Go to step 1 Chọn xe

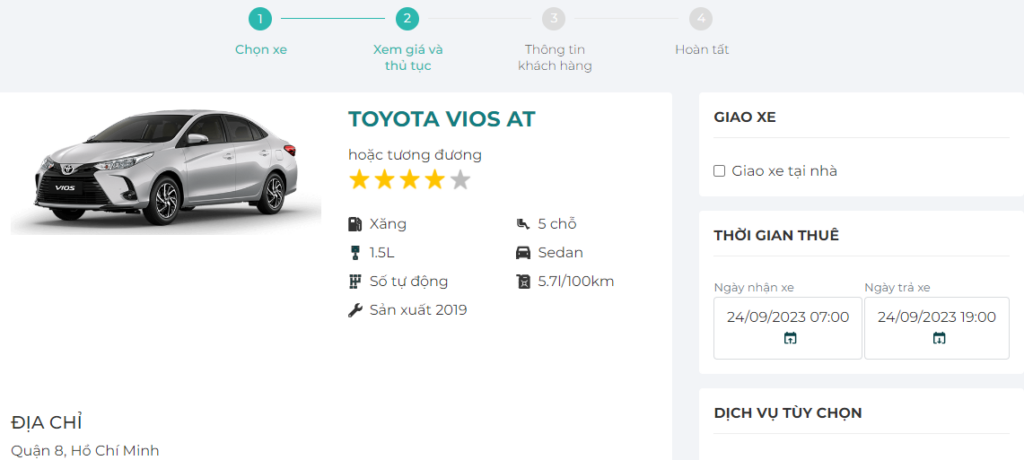pyautogui.click(x=260, y=19)
